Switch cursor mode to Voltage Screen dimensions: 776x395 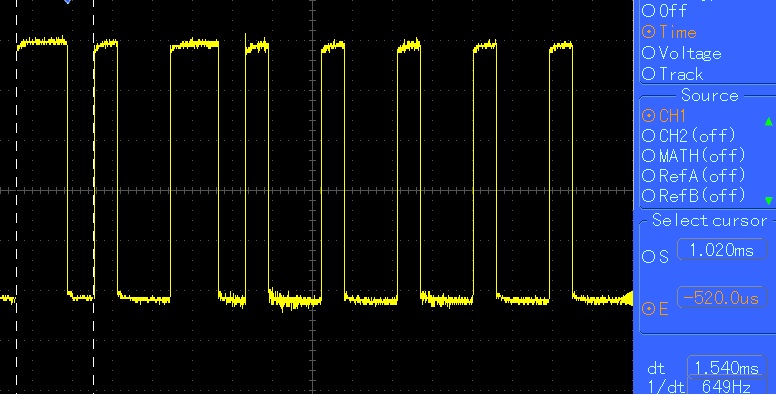tap(648, 53)
